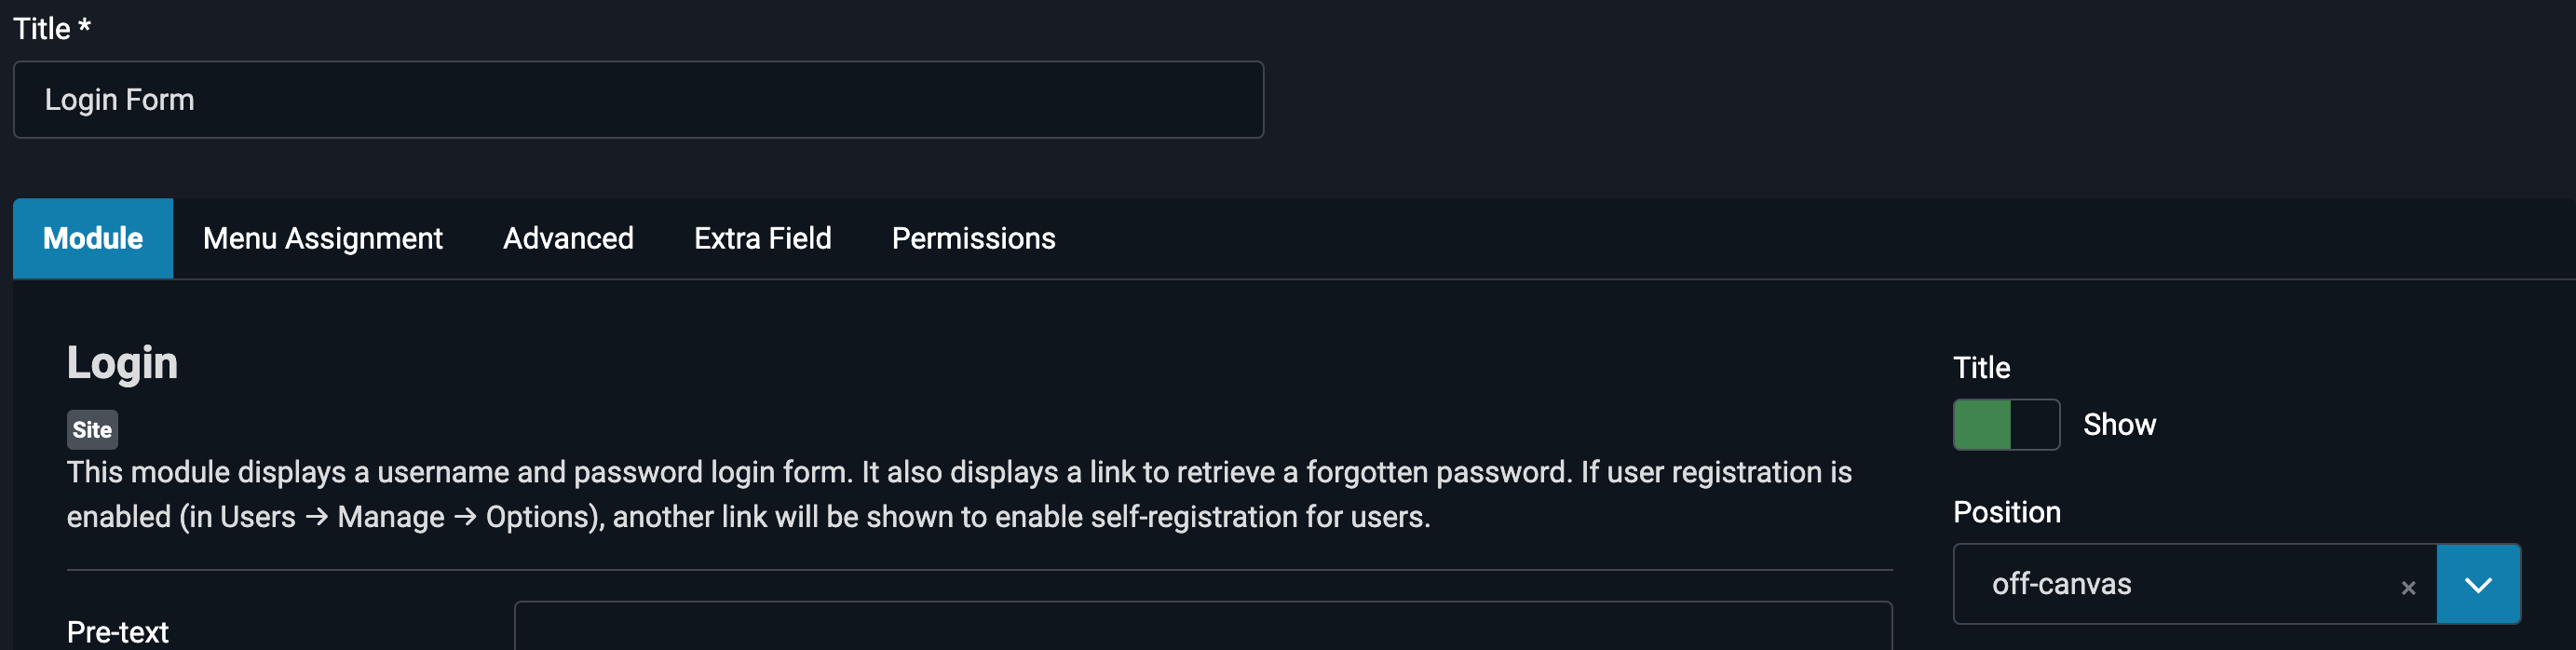The width and height of the screenshot is (2576, 650).
Task: Click into the Pre-text field
Action: (1202, 628)
